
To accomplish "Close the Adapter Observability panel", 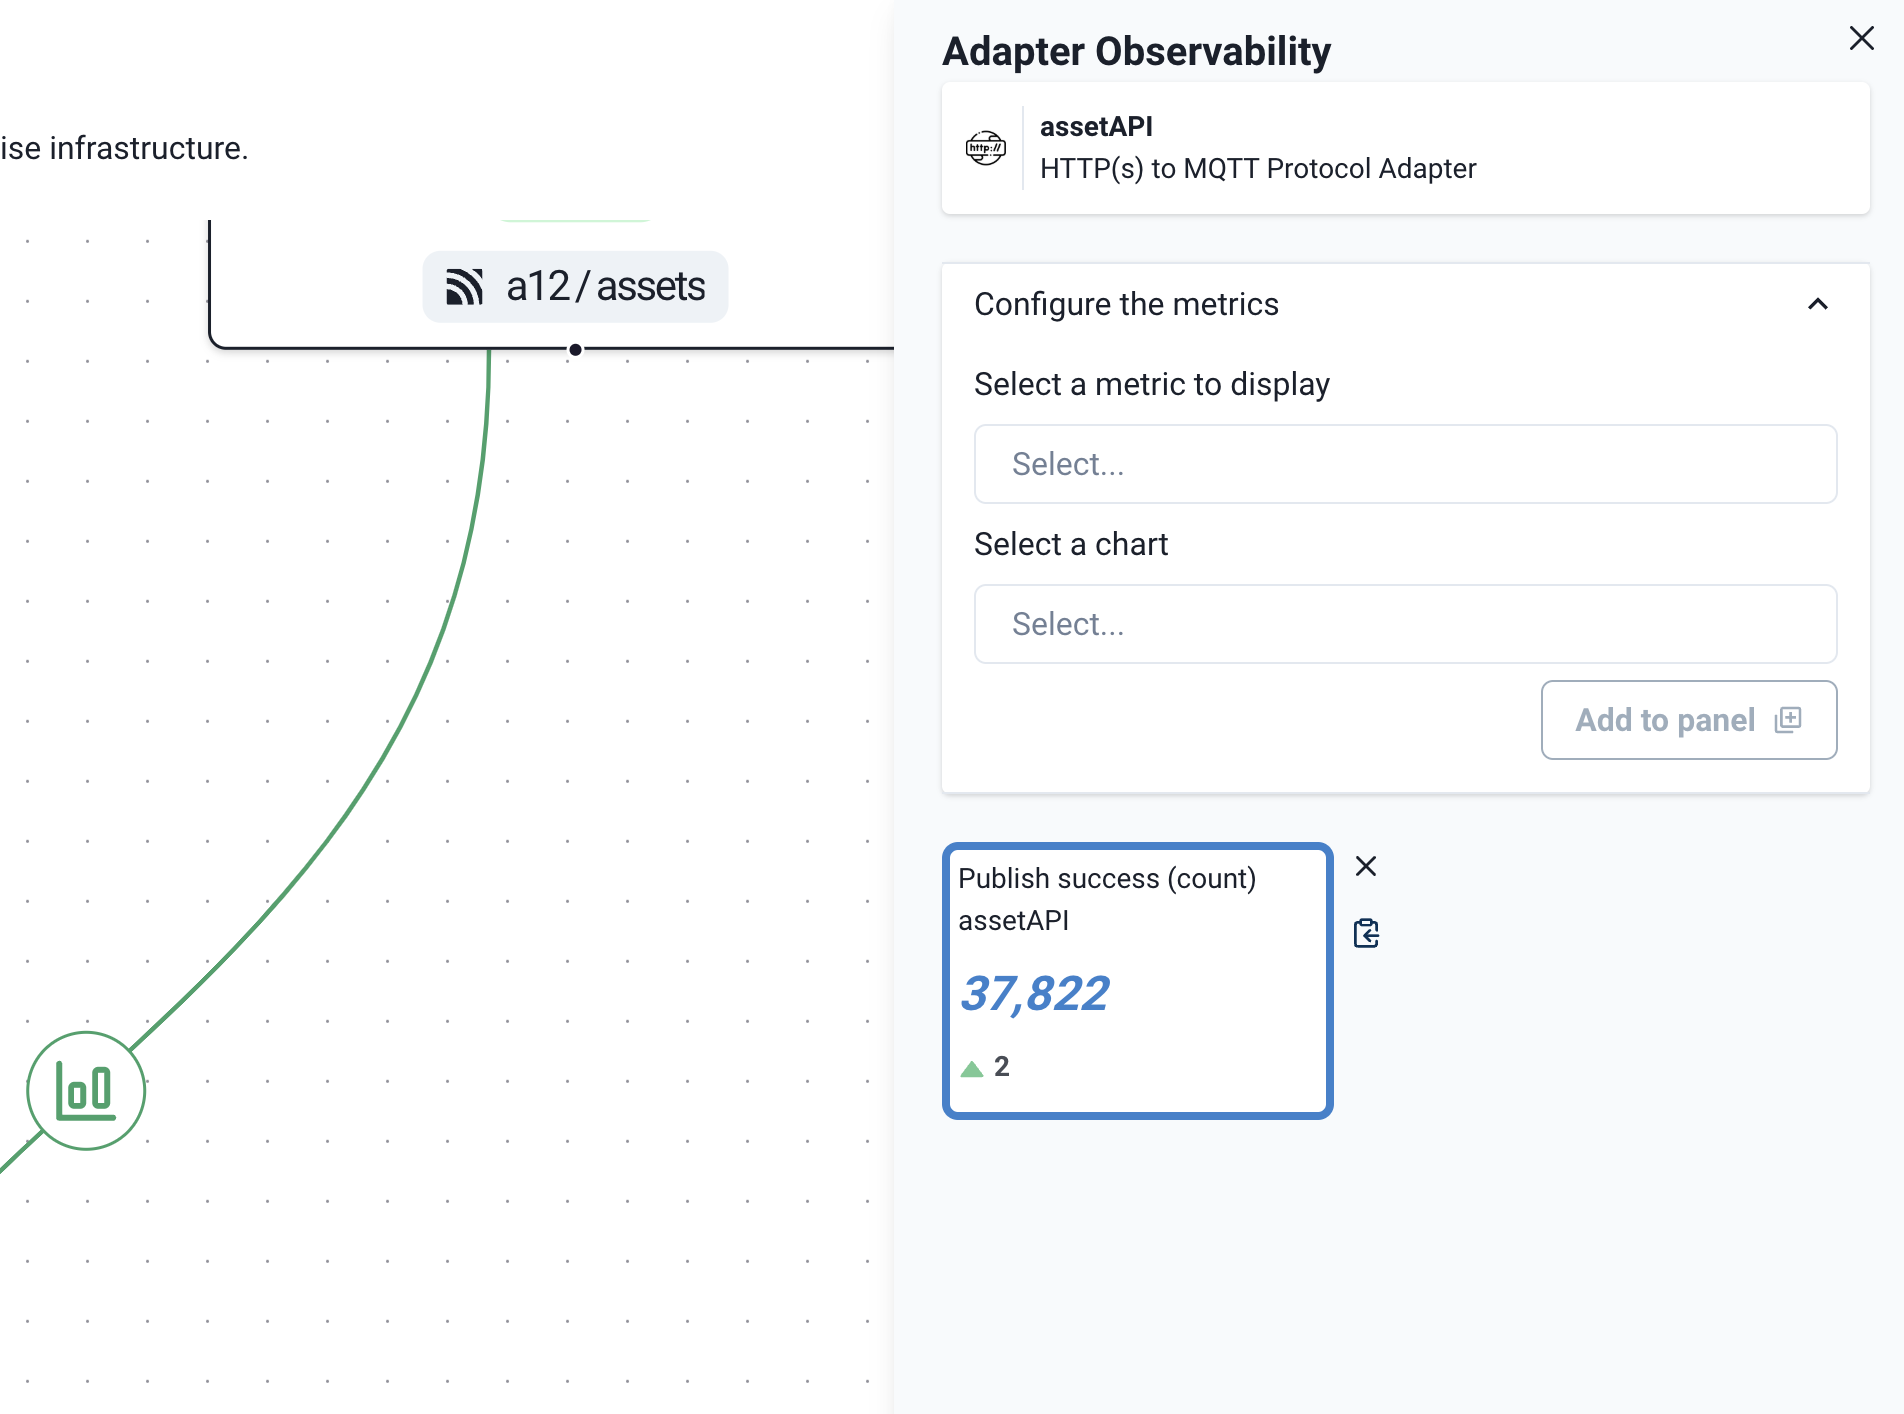I will point(1861,38).
